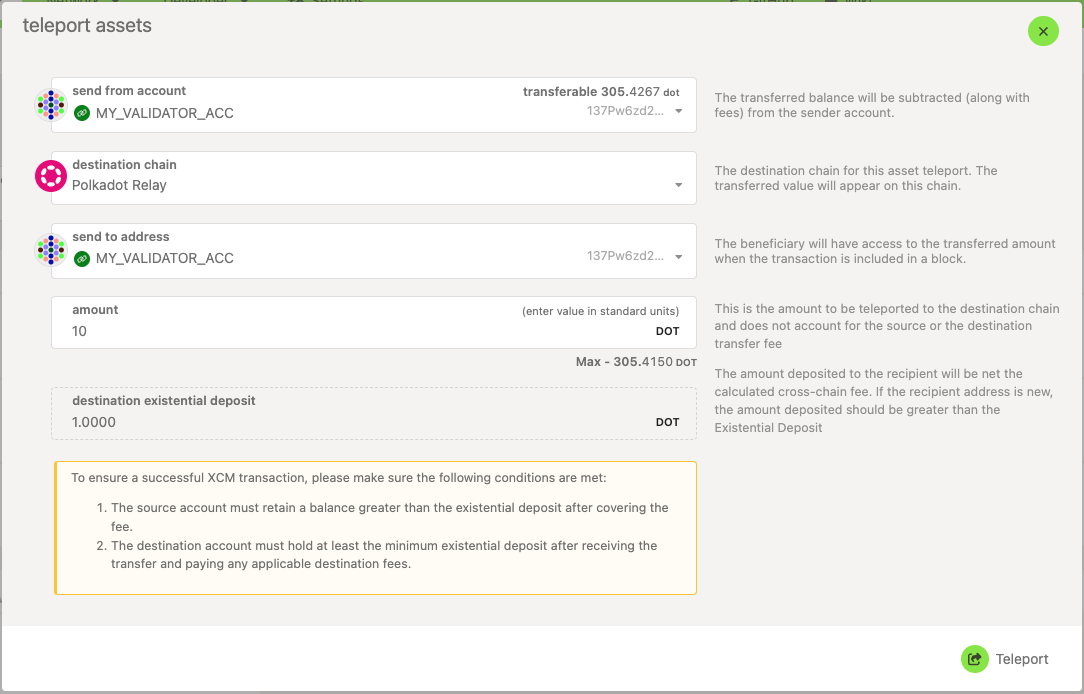Click the 'enter value in standard units' hint

pyautogui.click(x=600, y=311)
